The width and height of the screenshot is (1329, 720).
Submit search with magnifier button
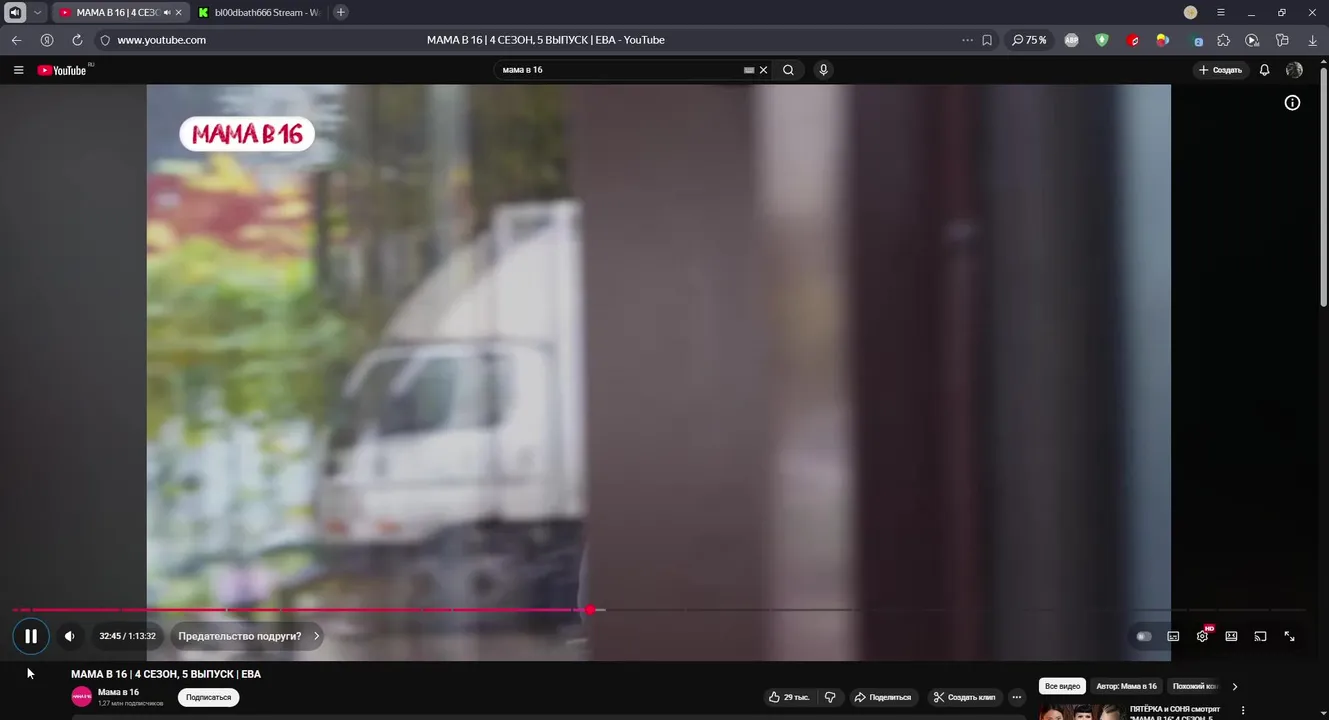[x=788, y=70]
